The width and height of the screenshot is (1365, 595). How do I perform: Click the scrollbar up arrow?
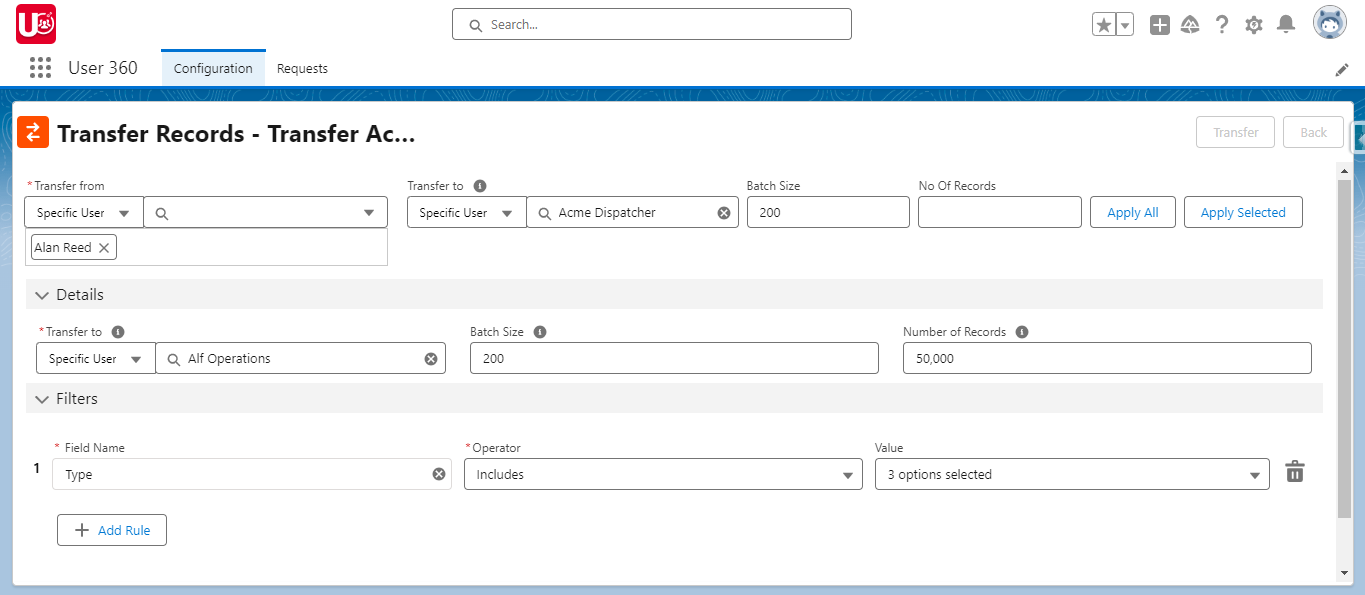tap(1344, 171)
